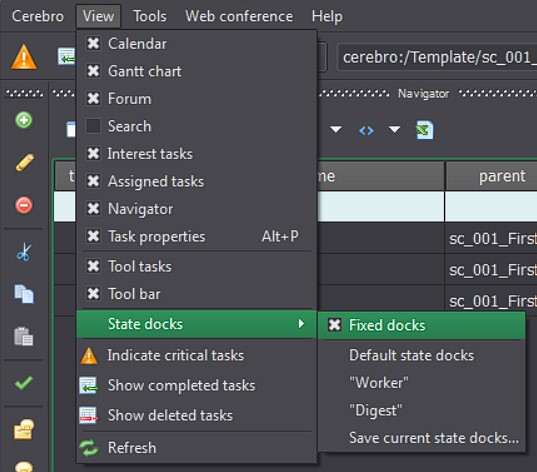Click the green add task plus icon
The image size is (537, 472).
tap(24, 120)
